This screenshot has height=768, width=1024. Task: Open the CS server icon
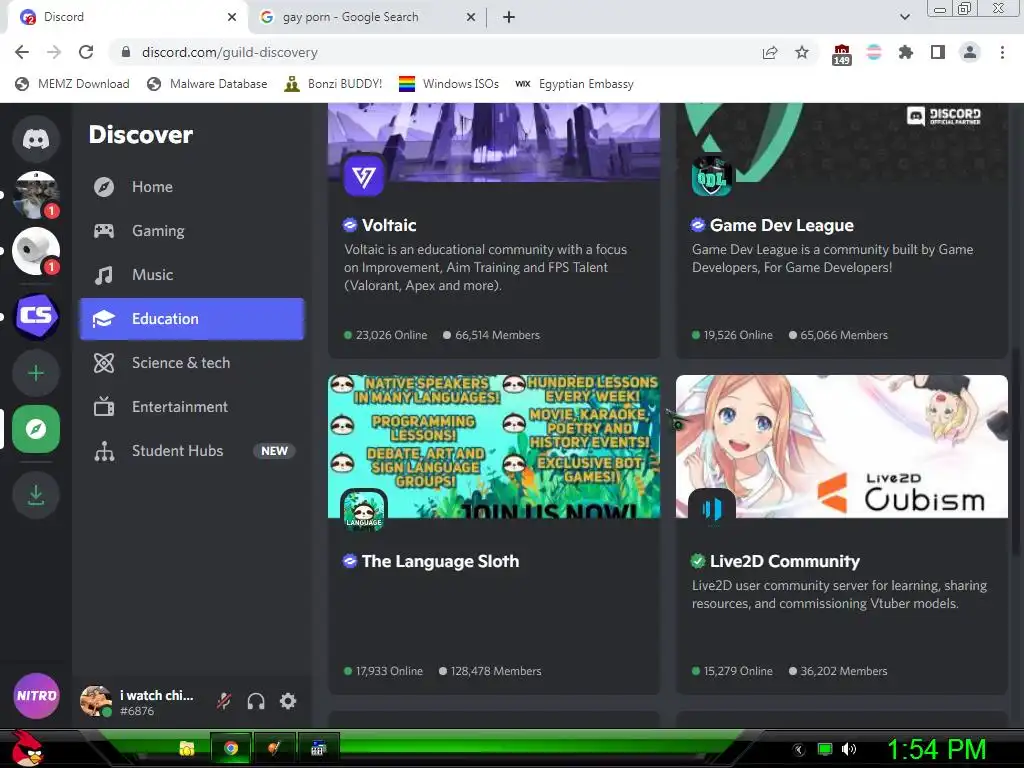36,316
